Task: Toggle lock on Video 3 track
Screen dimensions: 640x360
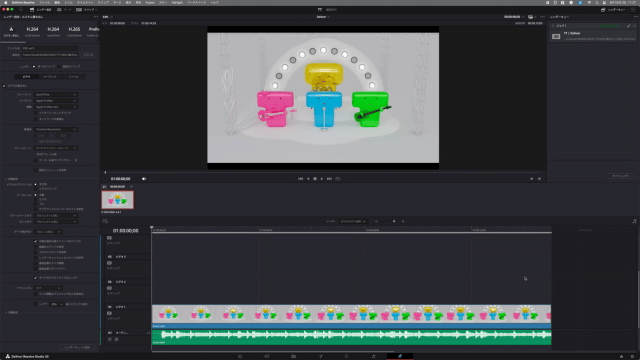Action: (x=109, y=263)
